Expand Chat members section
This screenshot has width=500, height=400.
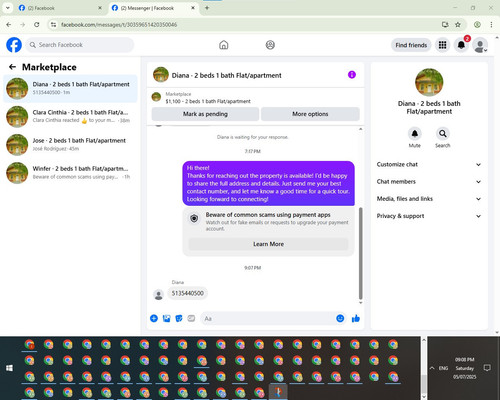[429, 182]
